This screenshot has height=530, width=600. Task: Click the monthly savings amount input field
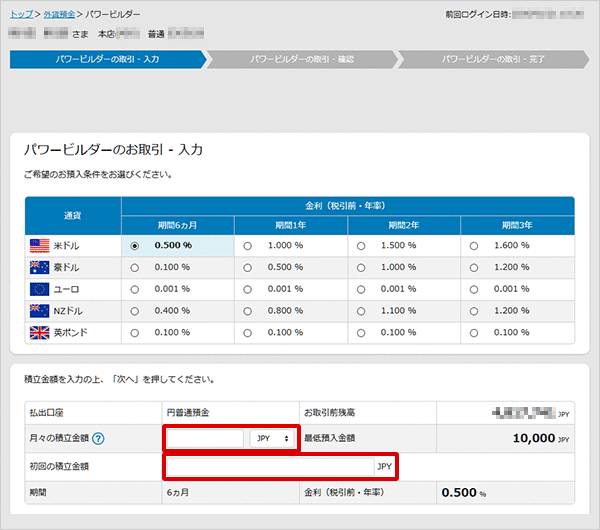point(205,438)
